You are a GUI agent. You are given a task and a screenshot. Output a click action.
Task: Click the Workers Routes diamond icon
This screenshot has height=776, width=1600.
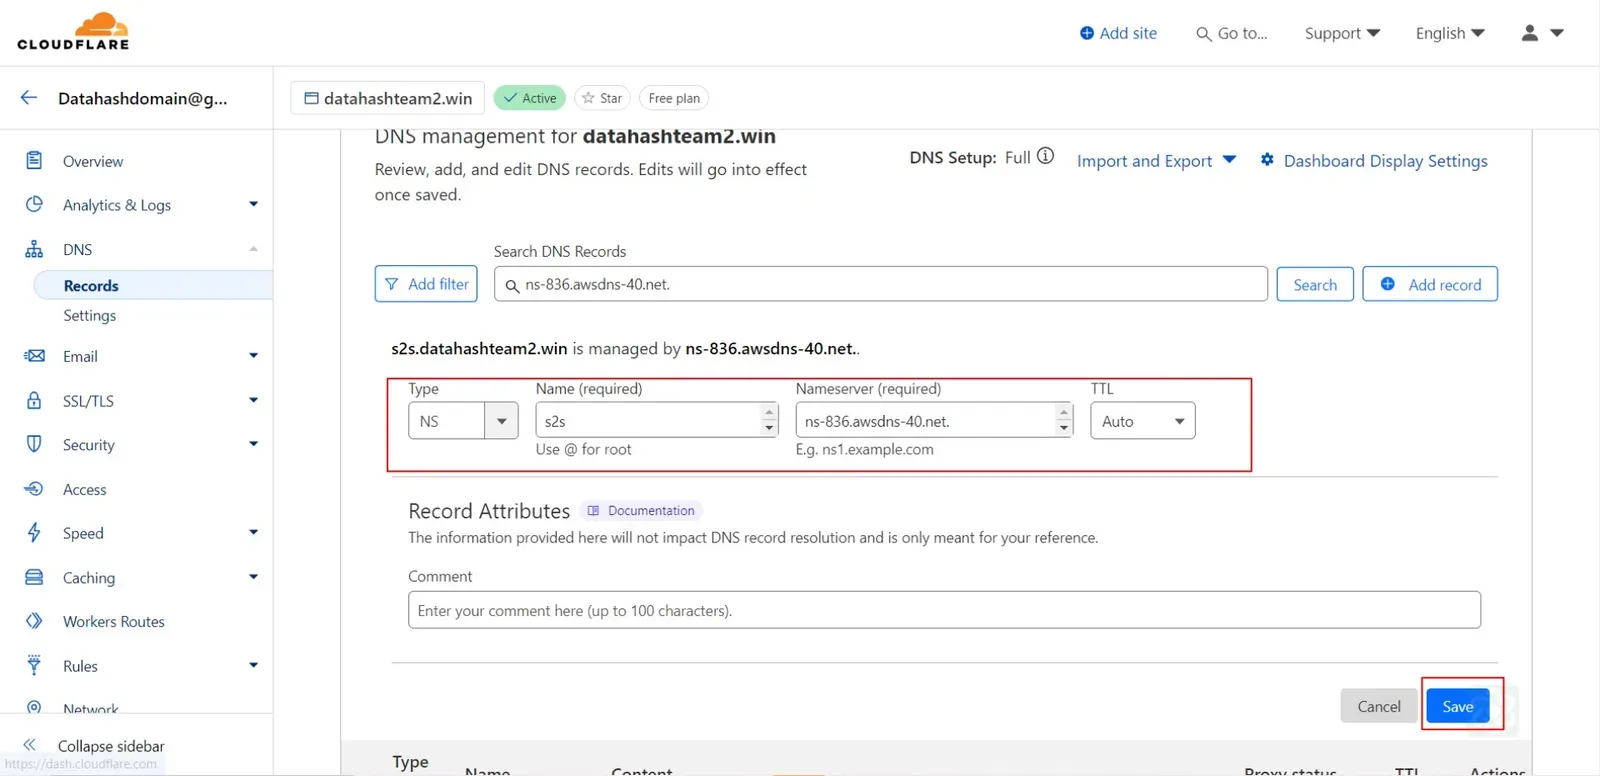[x=34, y=621]
